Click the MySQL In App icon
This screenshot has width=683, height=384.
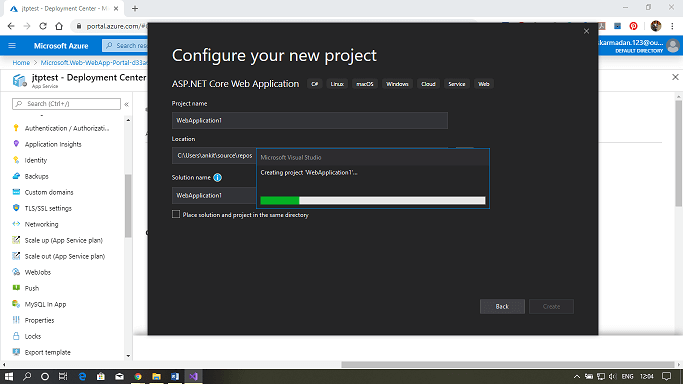[x=16, y=304]
